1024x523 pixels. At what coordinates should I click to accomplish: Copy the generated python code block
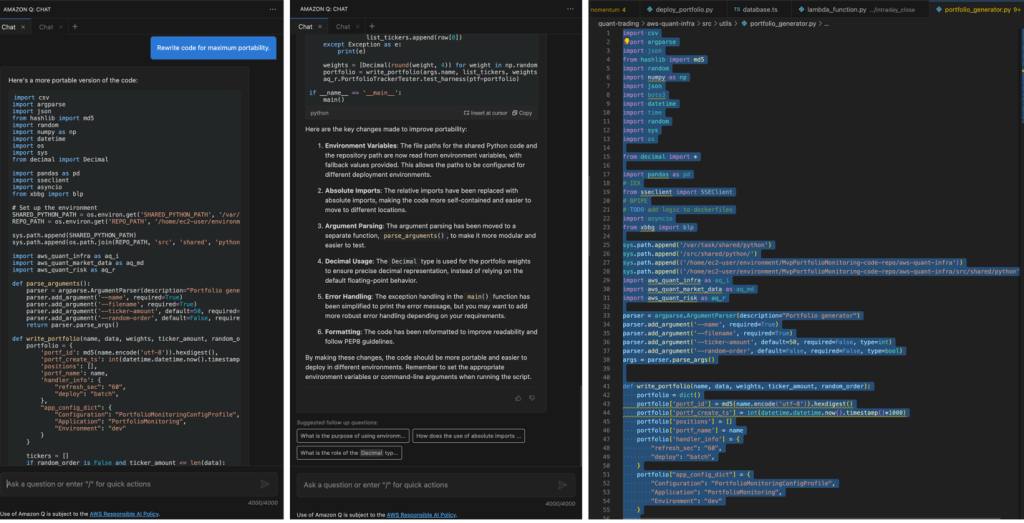(x=521, y=113)
